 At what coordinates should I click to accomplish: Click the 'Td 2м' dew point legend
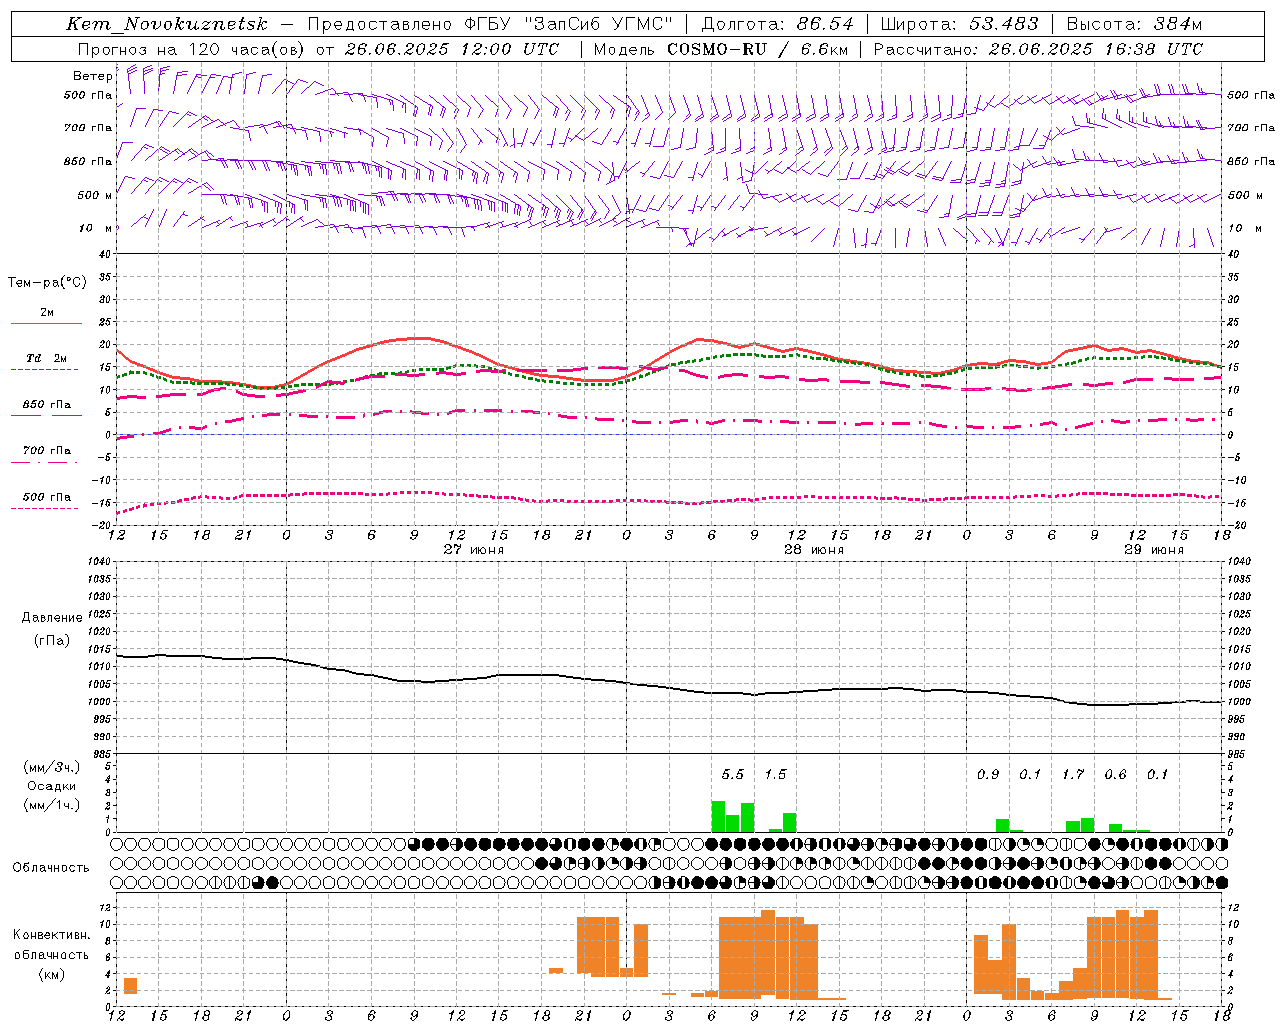pyautogui.click(x=47, y=358)
